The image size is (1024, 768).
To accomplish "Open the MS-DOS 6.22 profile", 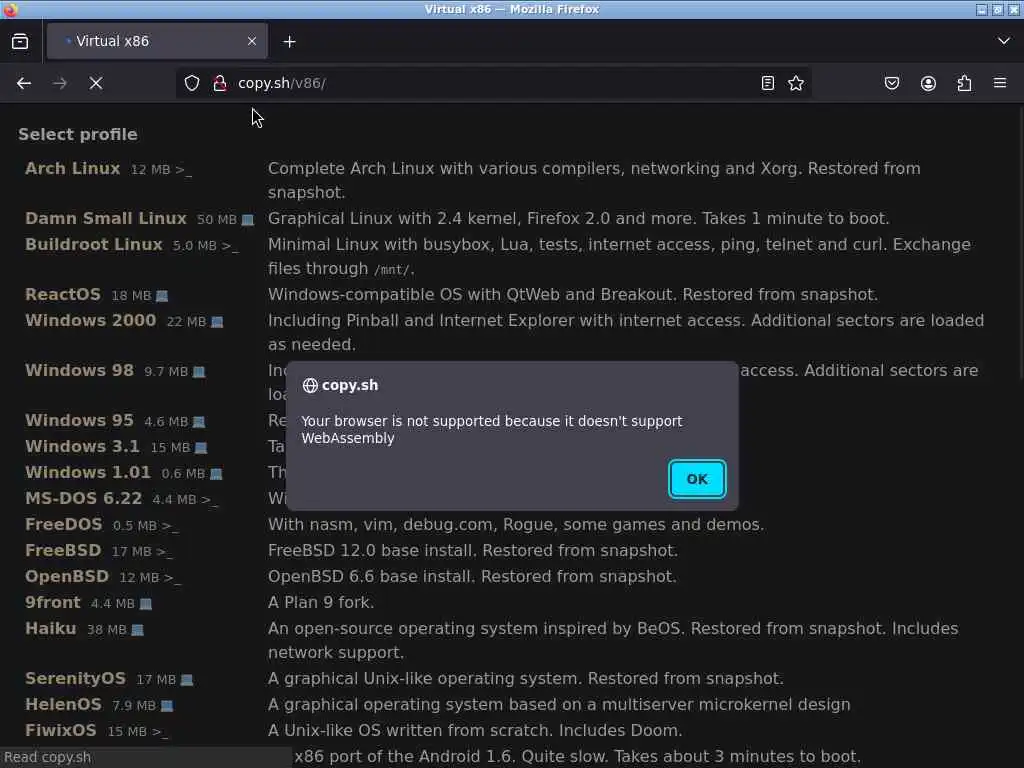I will click(84, 498).
